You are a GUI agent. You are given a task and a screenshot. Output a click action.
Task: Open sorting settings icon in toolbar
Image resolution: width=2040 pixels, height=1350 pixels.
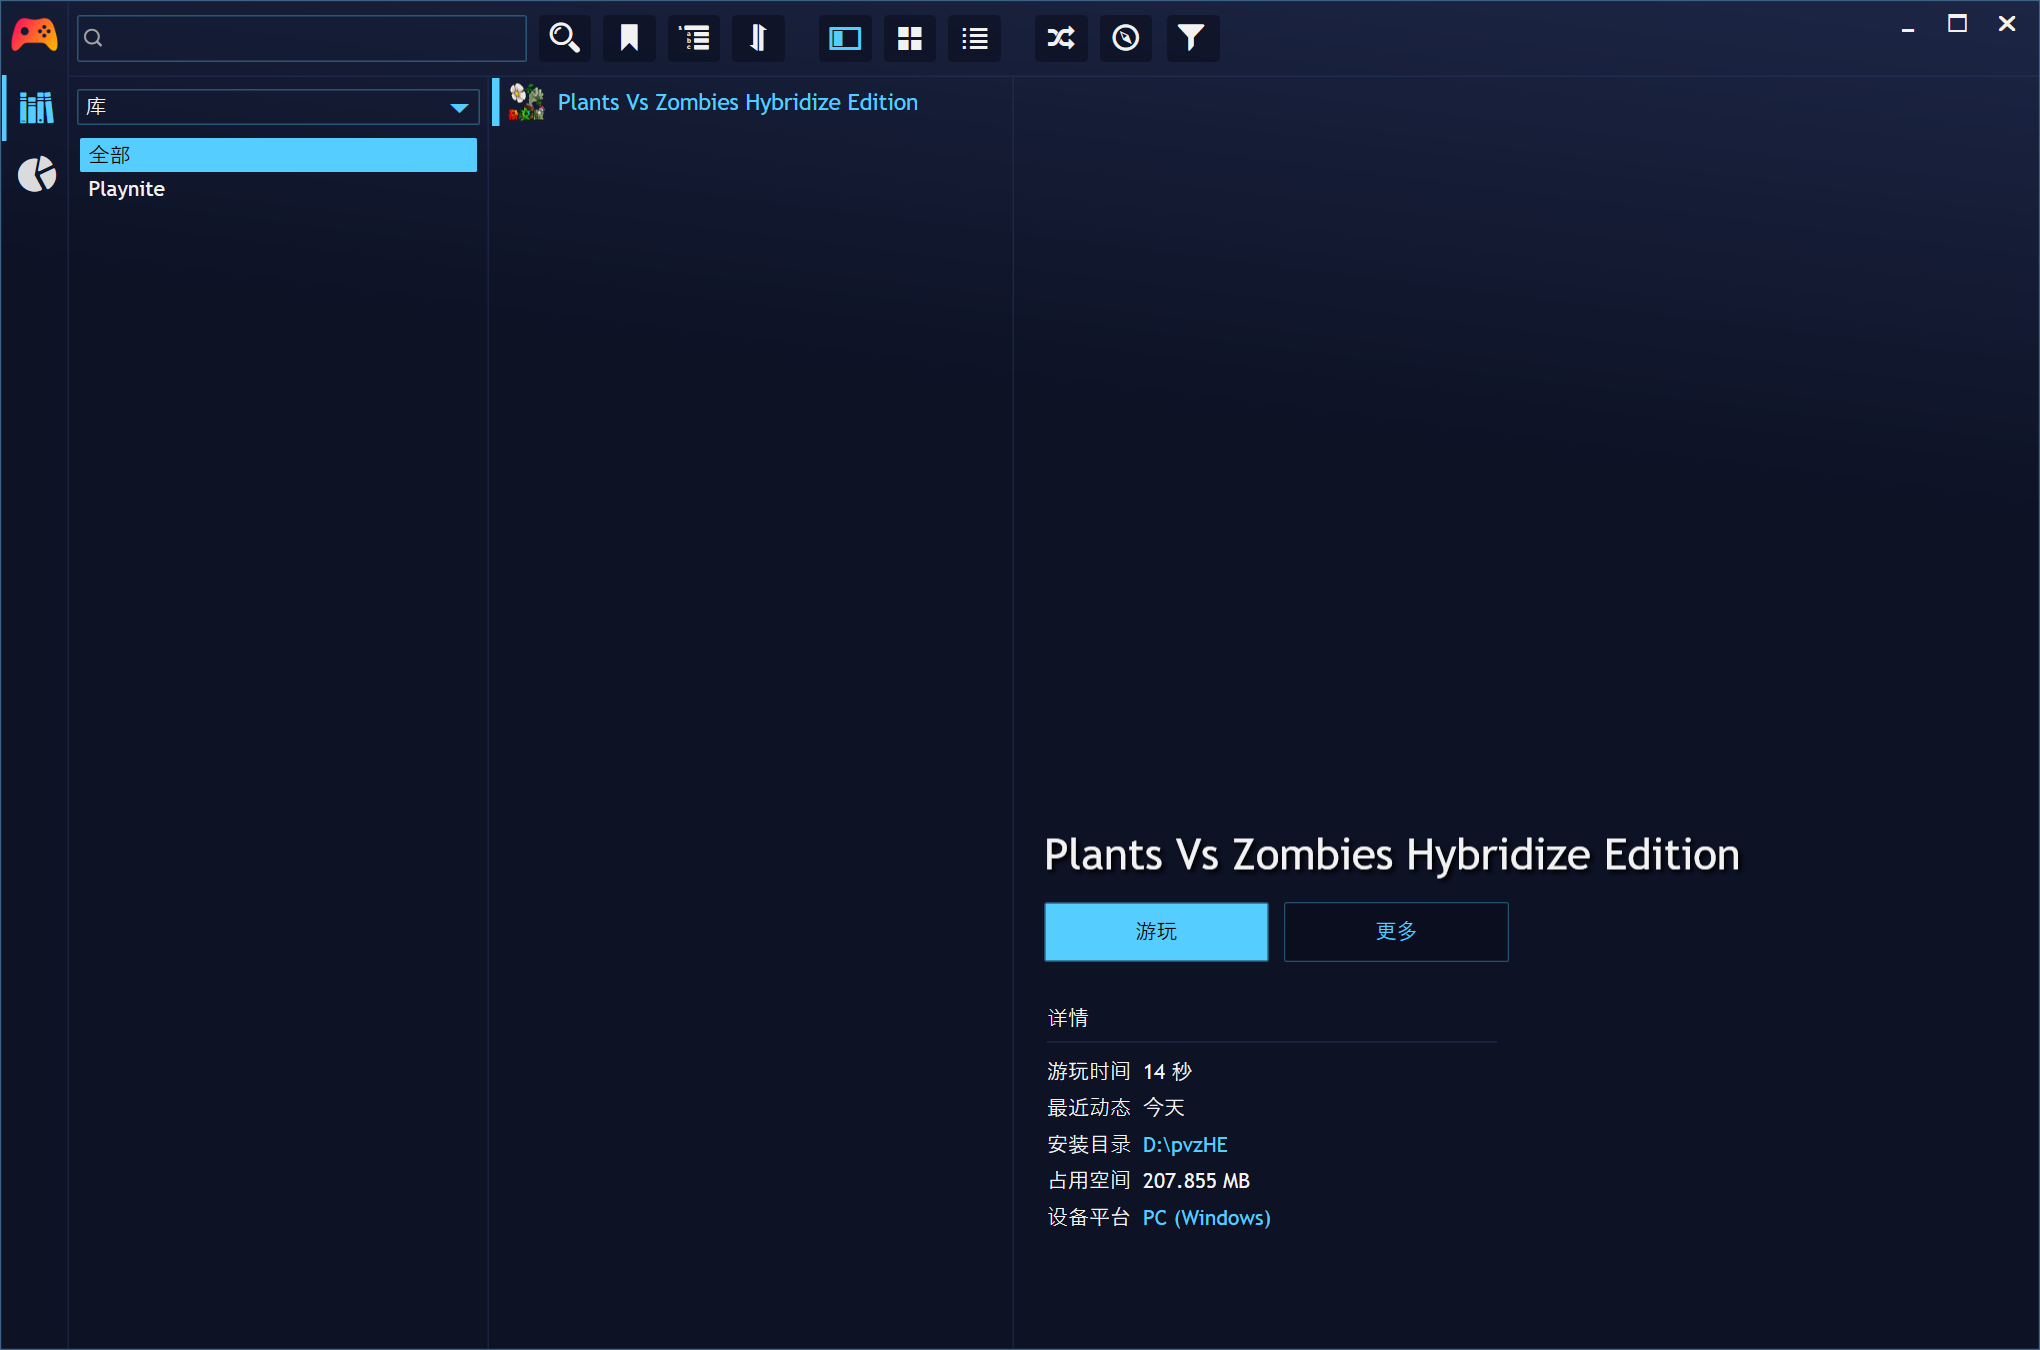[x=758, y=38]
